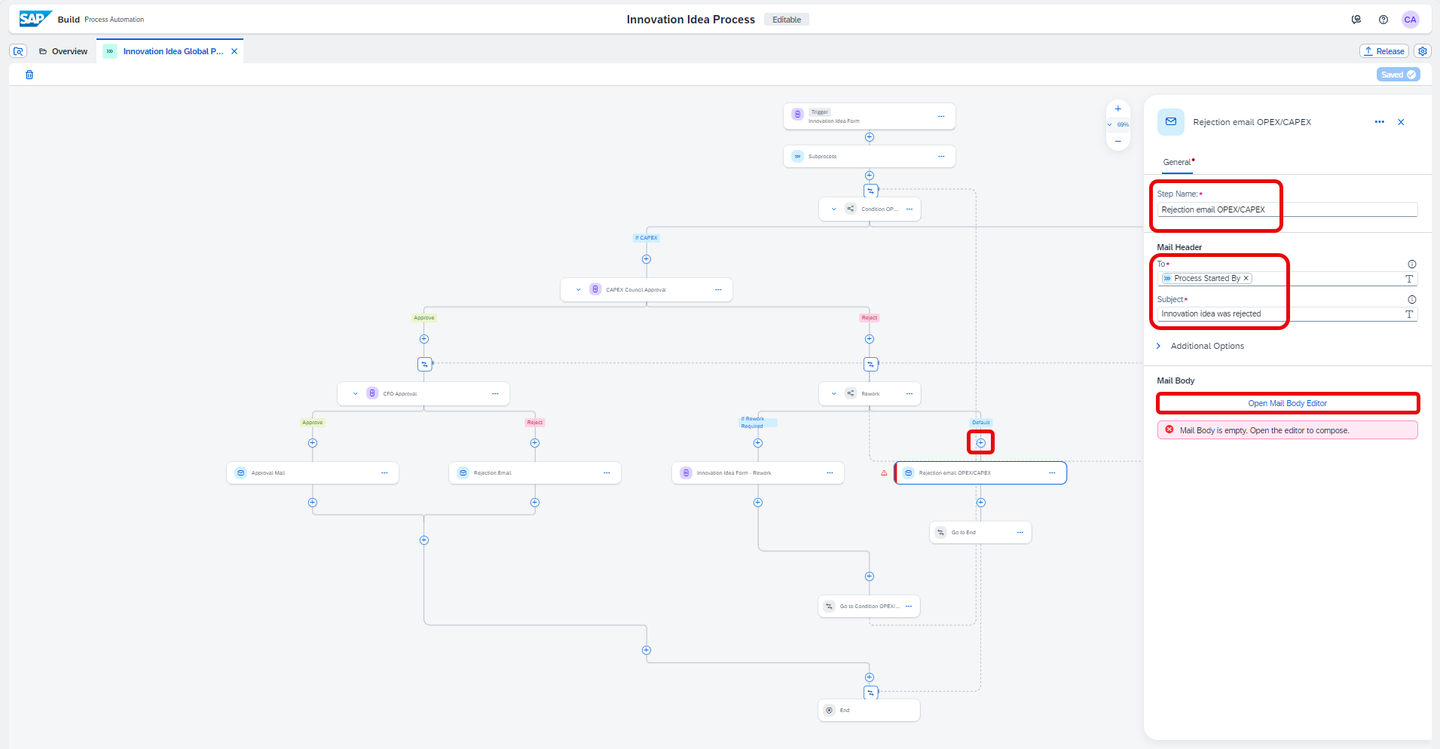Collapse the Rework condition chevron

click(834, 393)
